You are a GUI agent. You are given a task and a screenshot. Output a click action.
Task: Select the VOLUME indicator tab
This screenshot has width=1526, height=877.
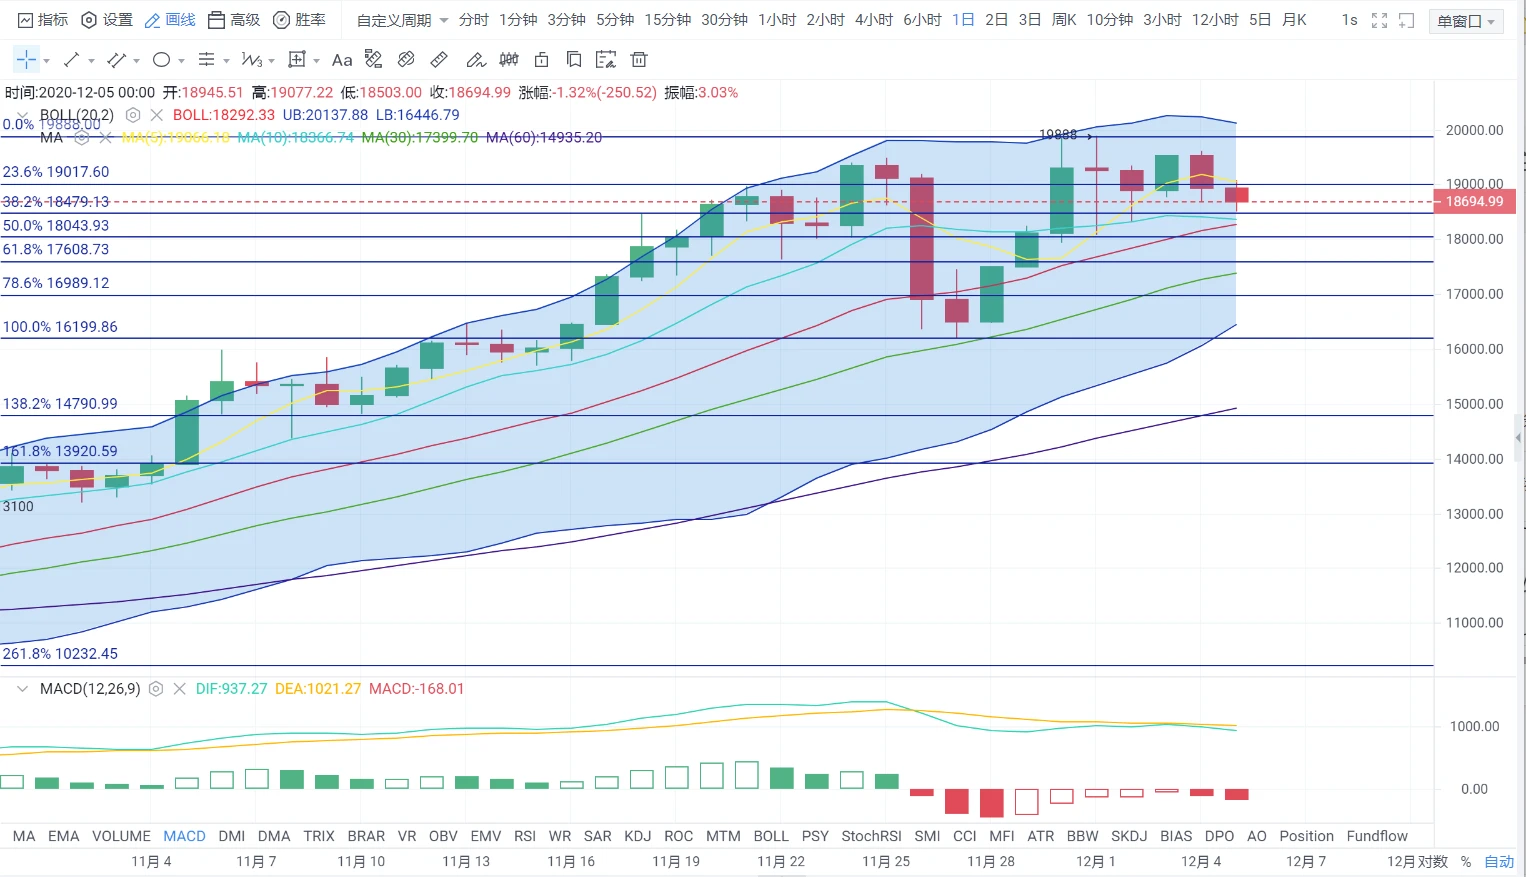[x=121, y=836]
